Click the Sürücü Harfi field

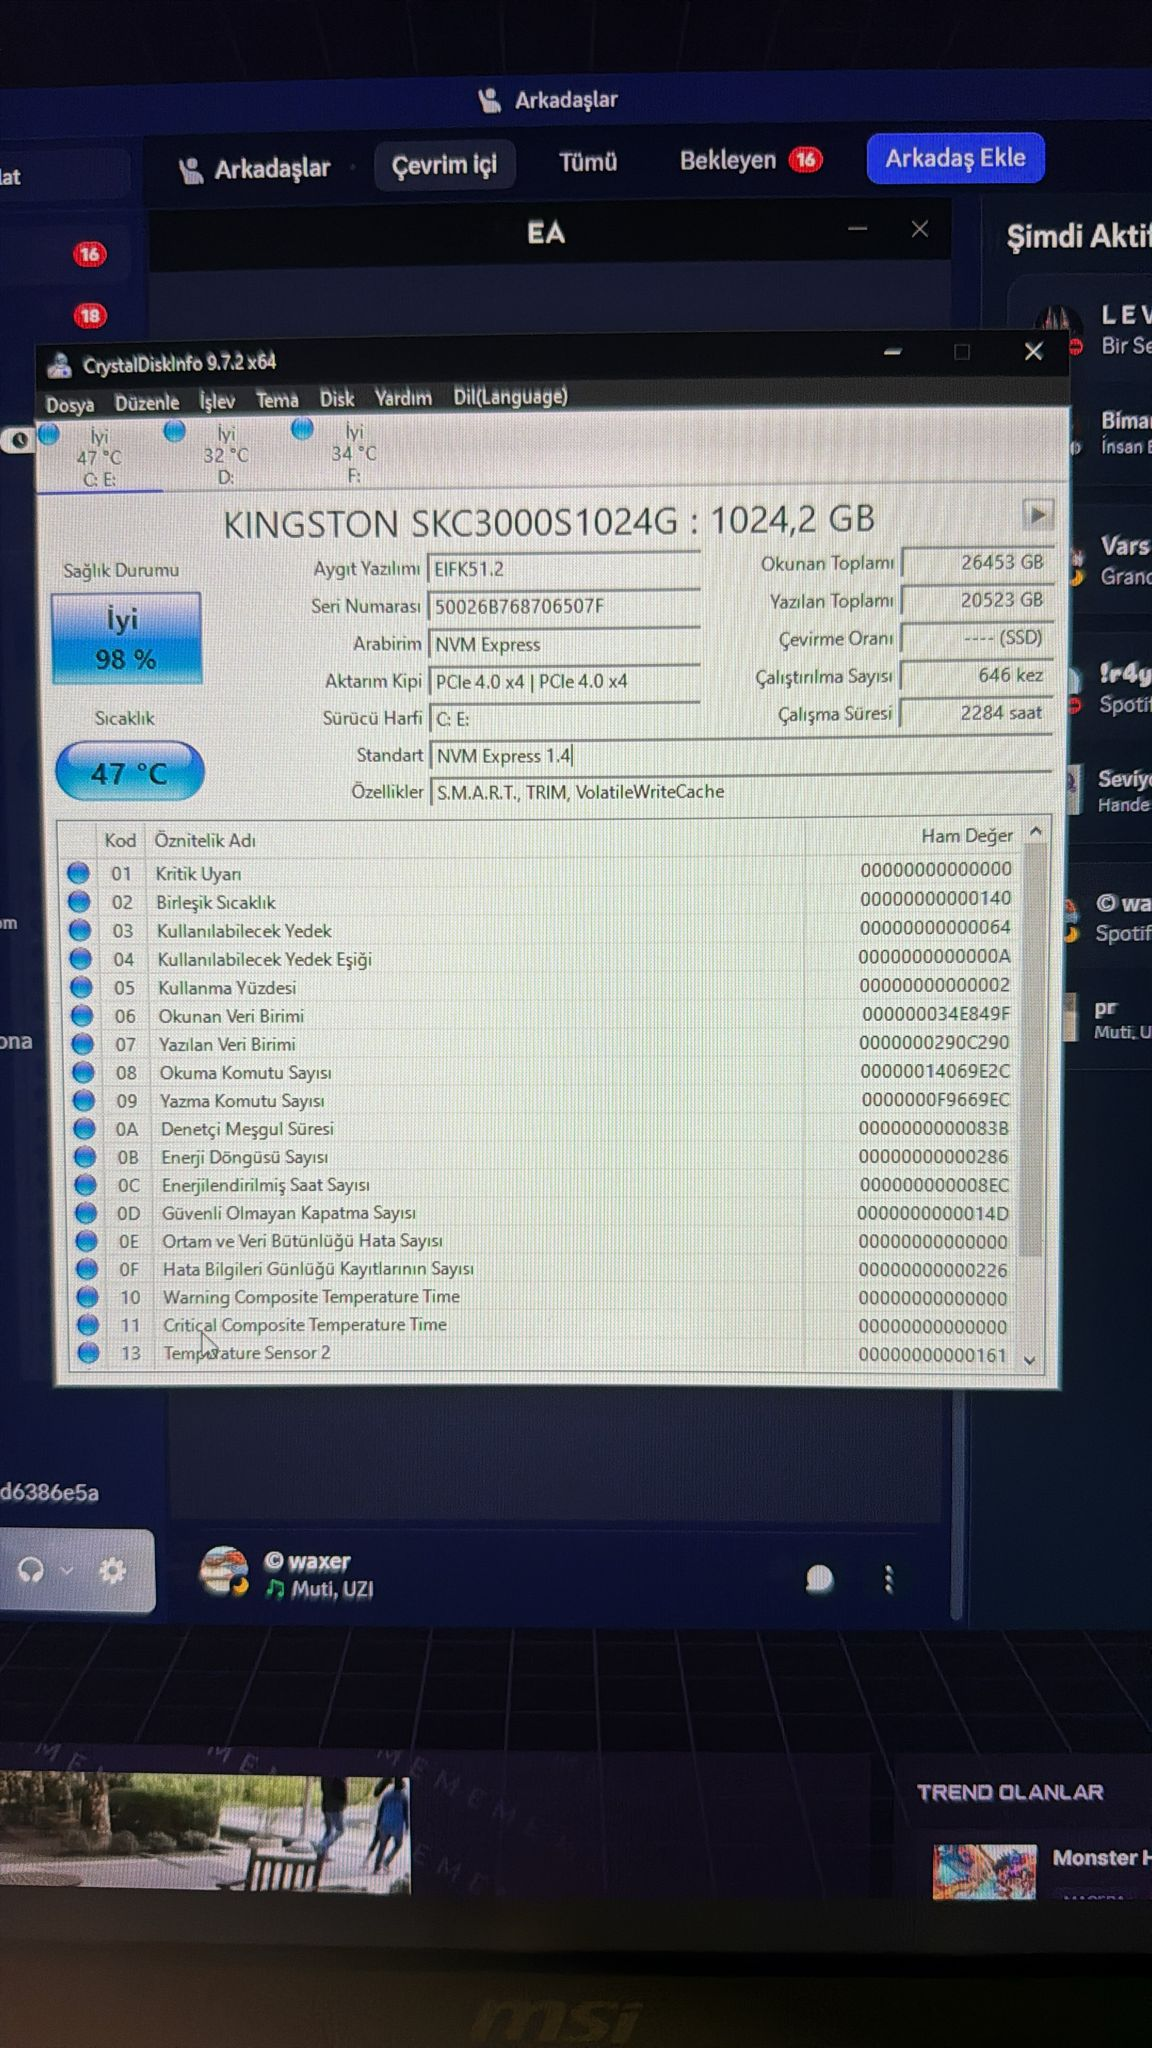point(563,718)
